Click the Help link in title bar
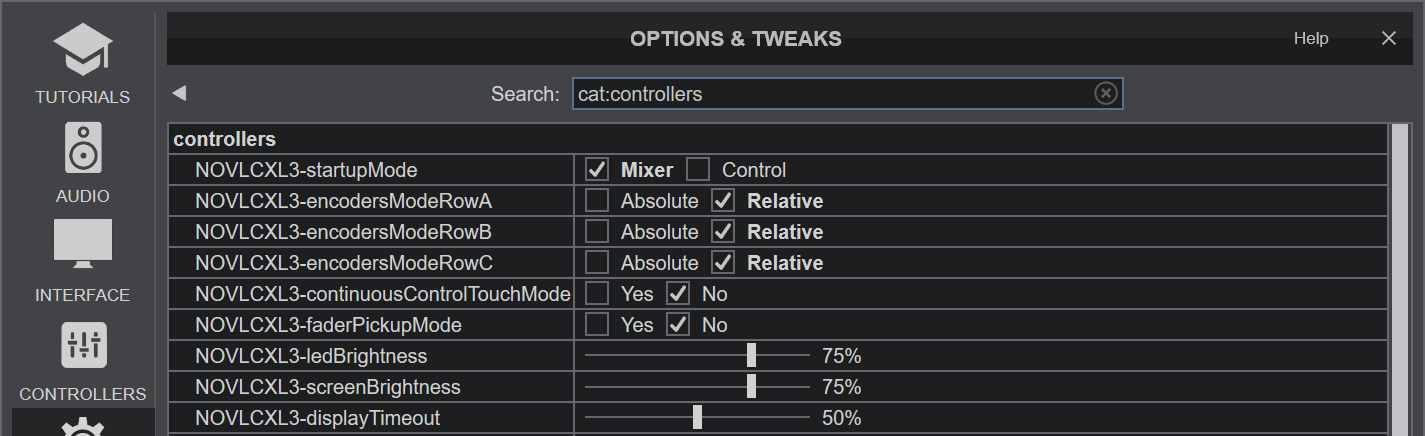Screen dimensions: 1425x436 coord(1310,38)
